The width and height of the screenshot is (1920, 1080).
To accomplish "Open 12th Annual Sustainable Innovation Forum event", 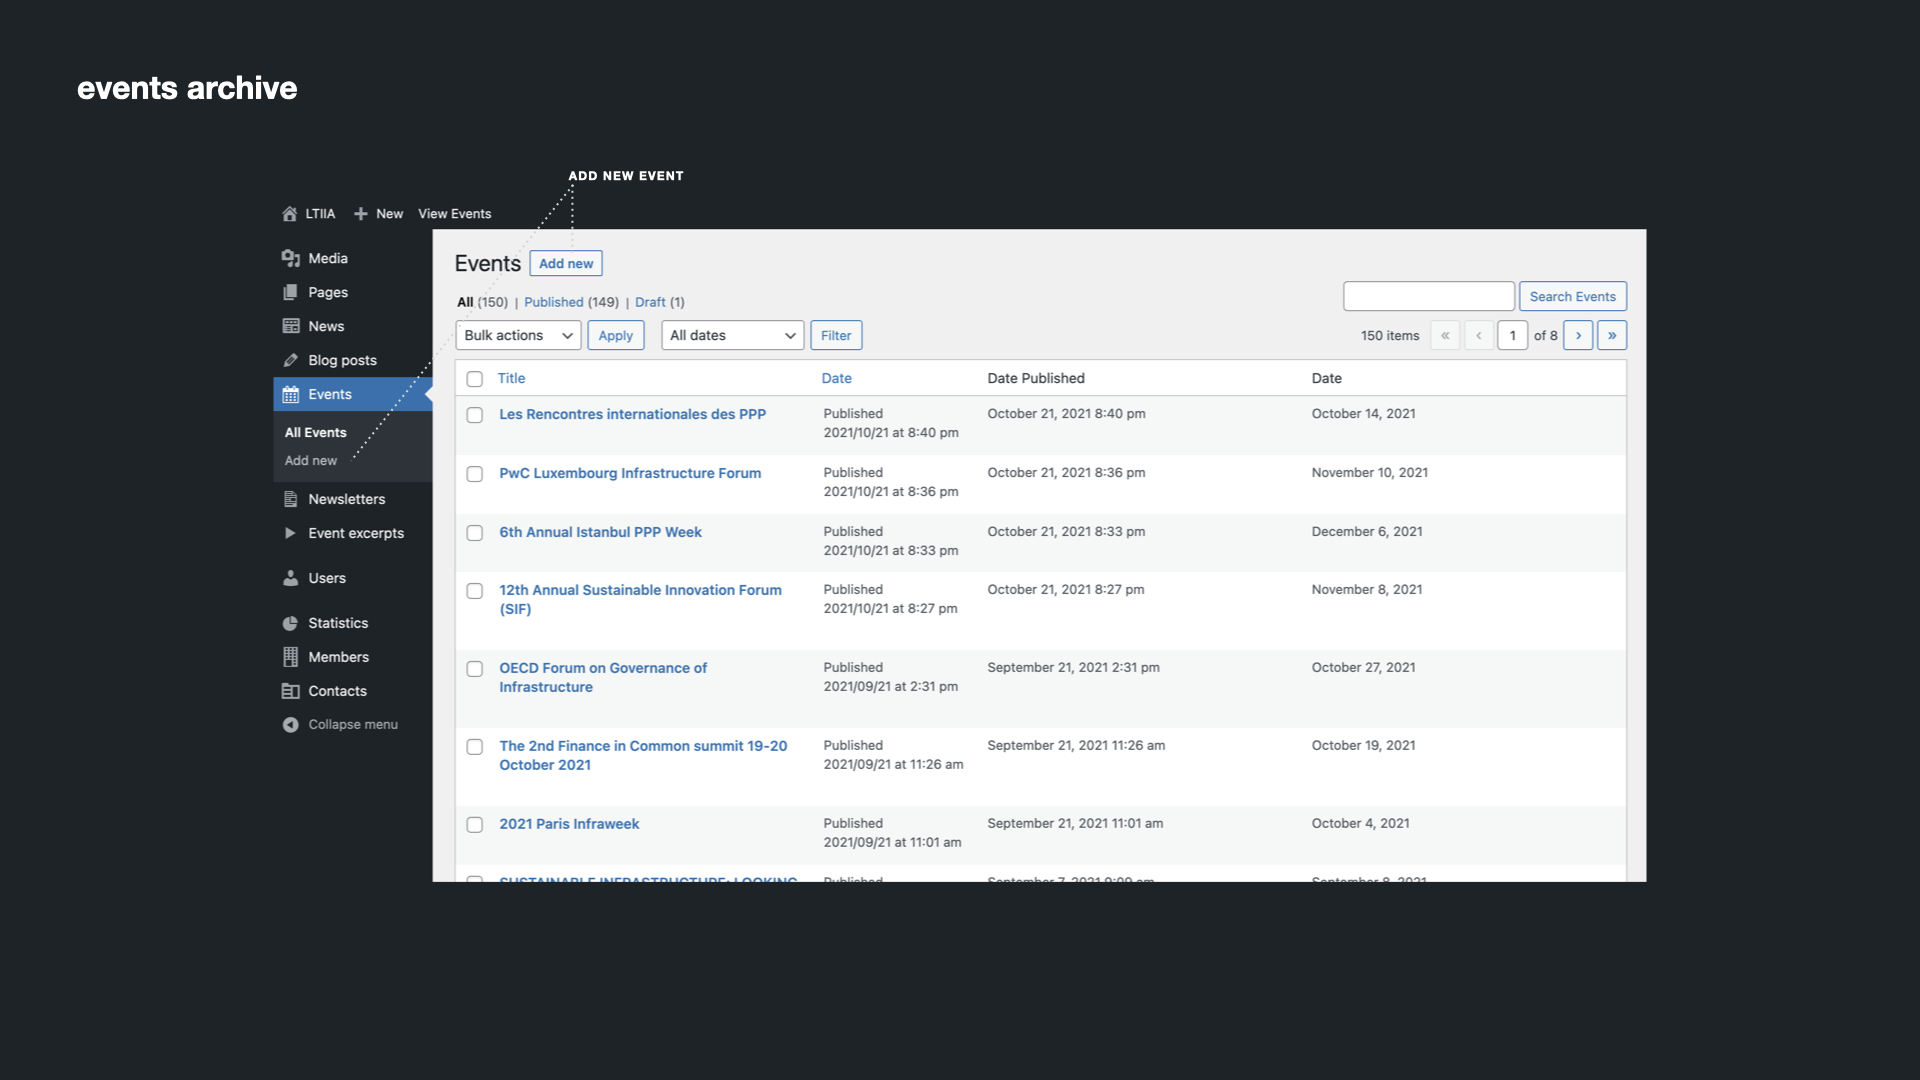I will (641, 599).
